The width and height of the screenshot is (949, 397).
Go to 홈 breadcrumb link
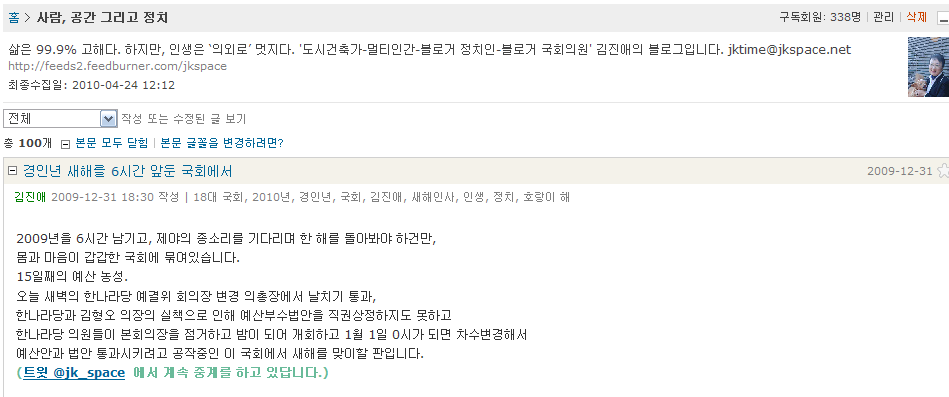(14, 18)
